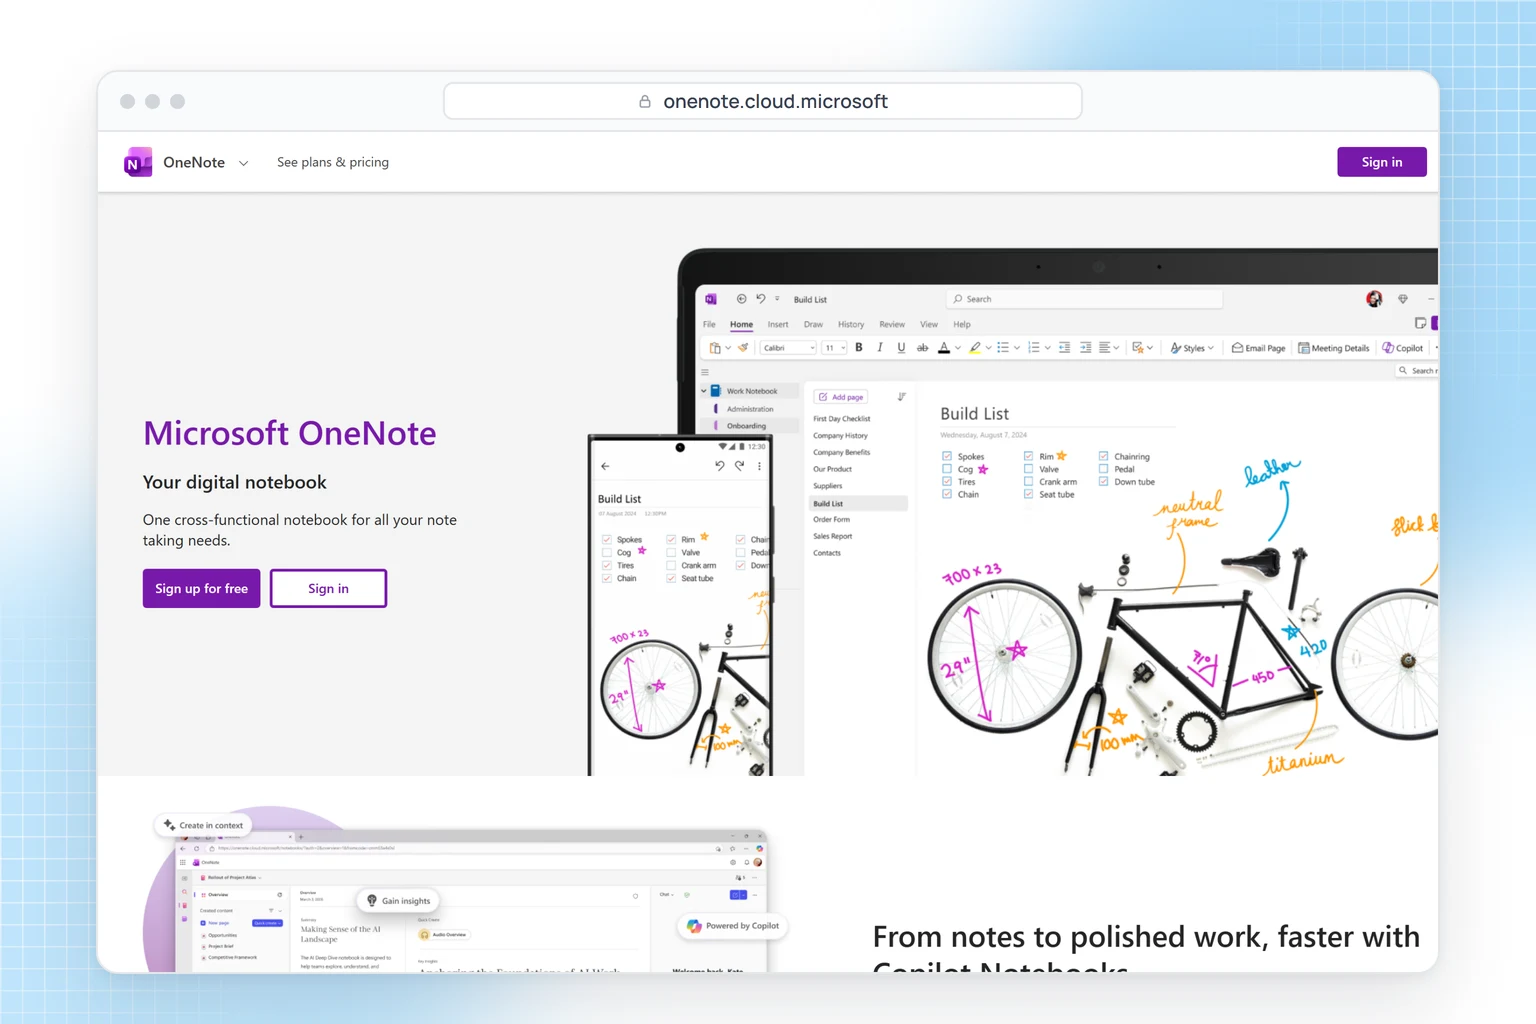
Task: Click the Sign up for free button
Action: [x=201, y=588]
